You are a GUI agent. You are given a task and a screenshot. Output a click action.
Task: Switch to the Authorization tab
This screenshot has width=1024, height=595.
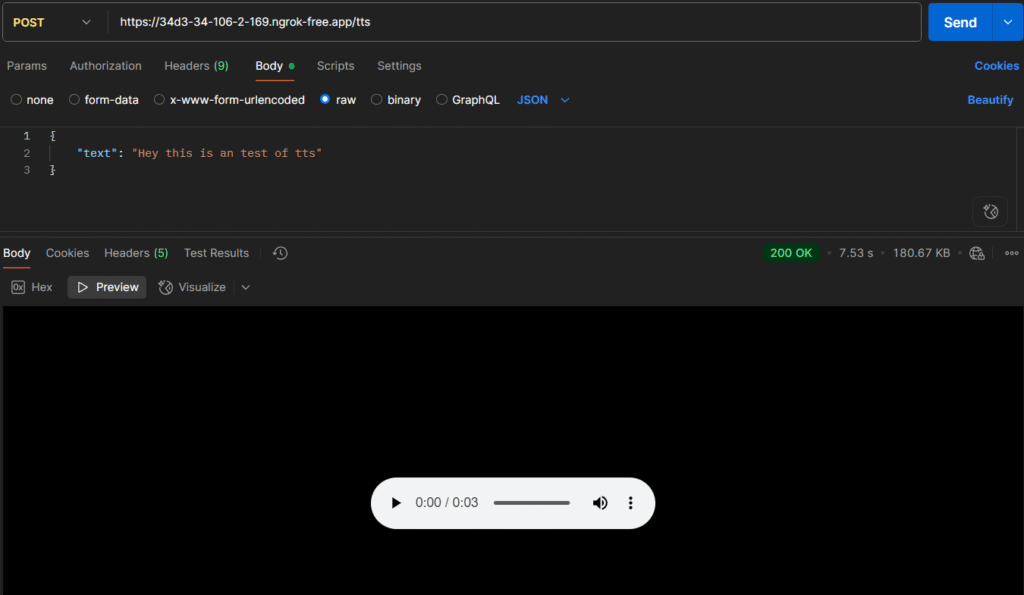point(105,66)
